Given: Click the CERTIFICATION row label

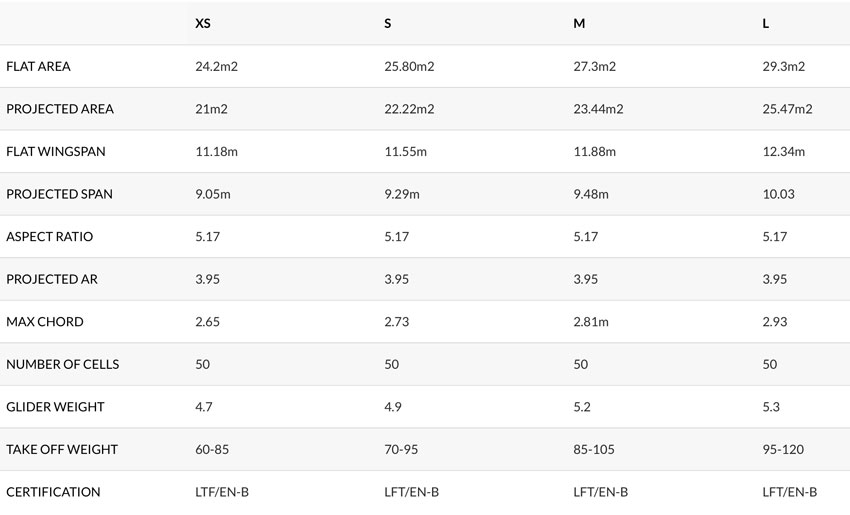Looking at the screenshot, I should (x=53, y=492).
